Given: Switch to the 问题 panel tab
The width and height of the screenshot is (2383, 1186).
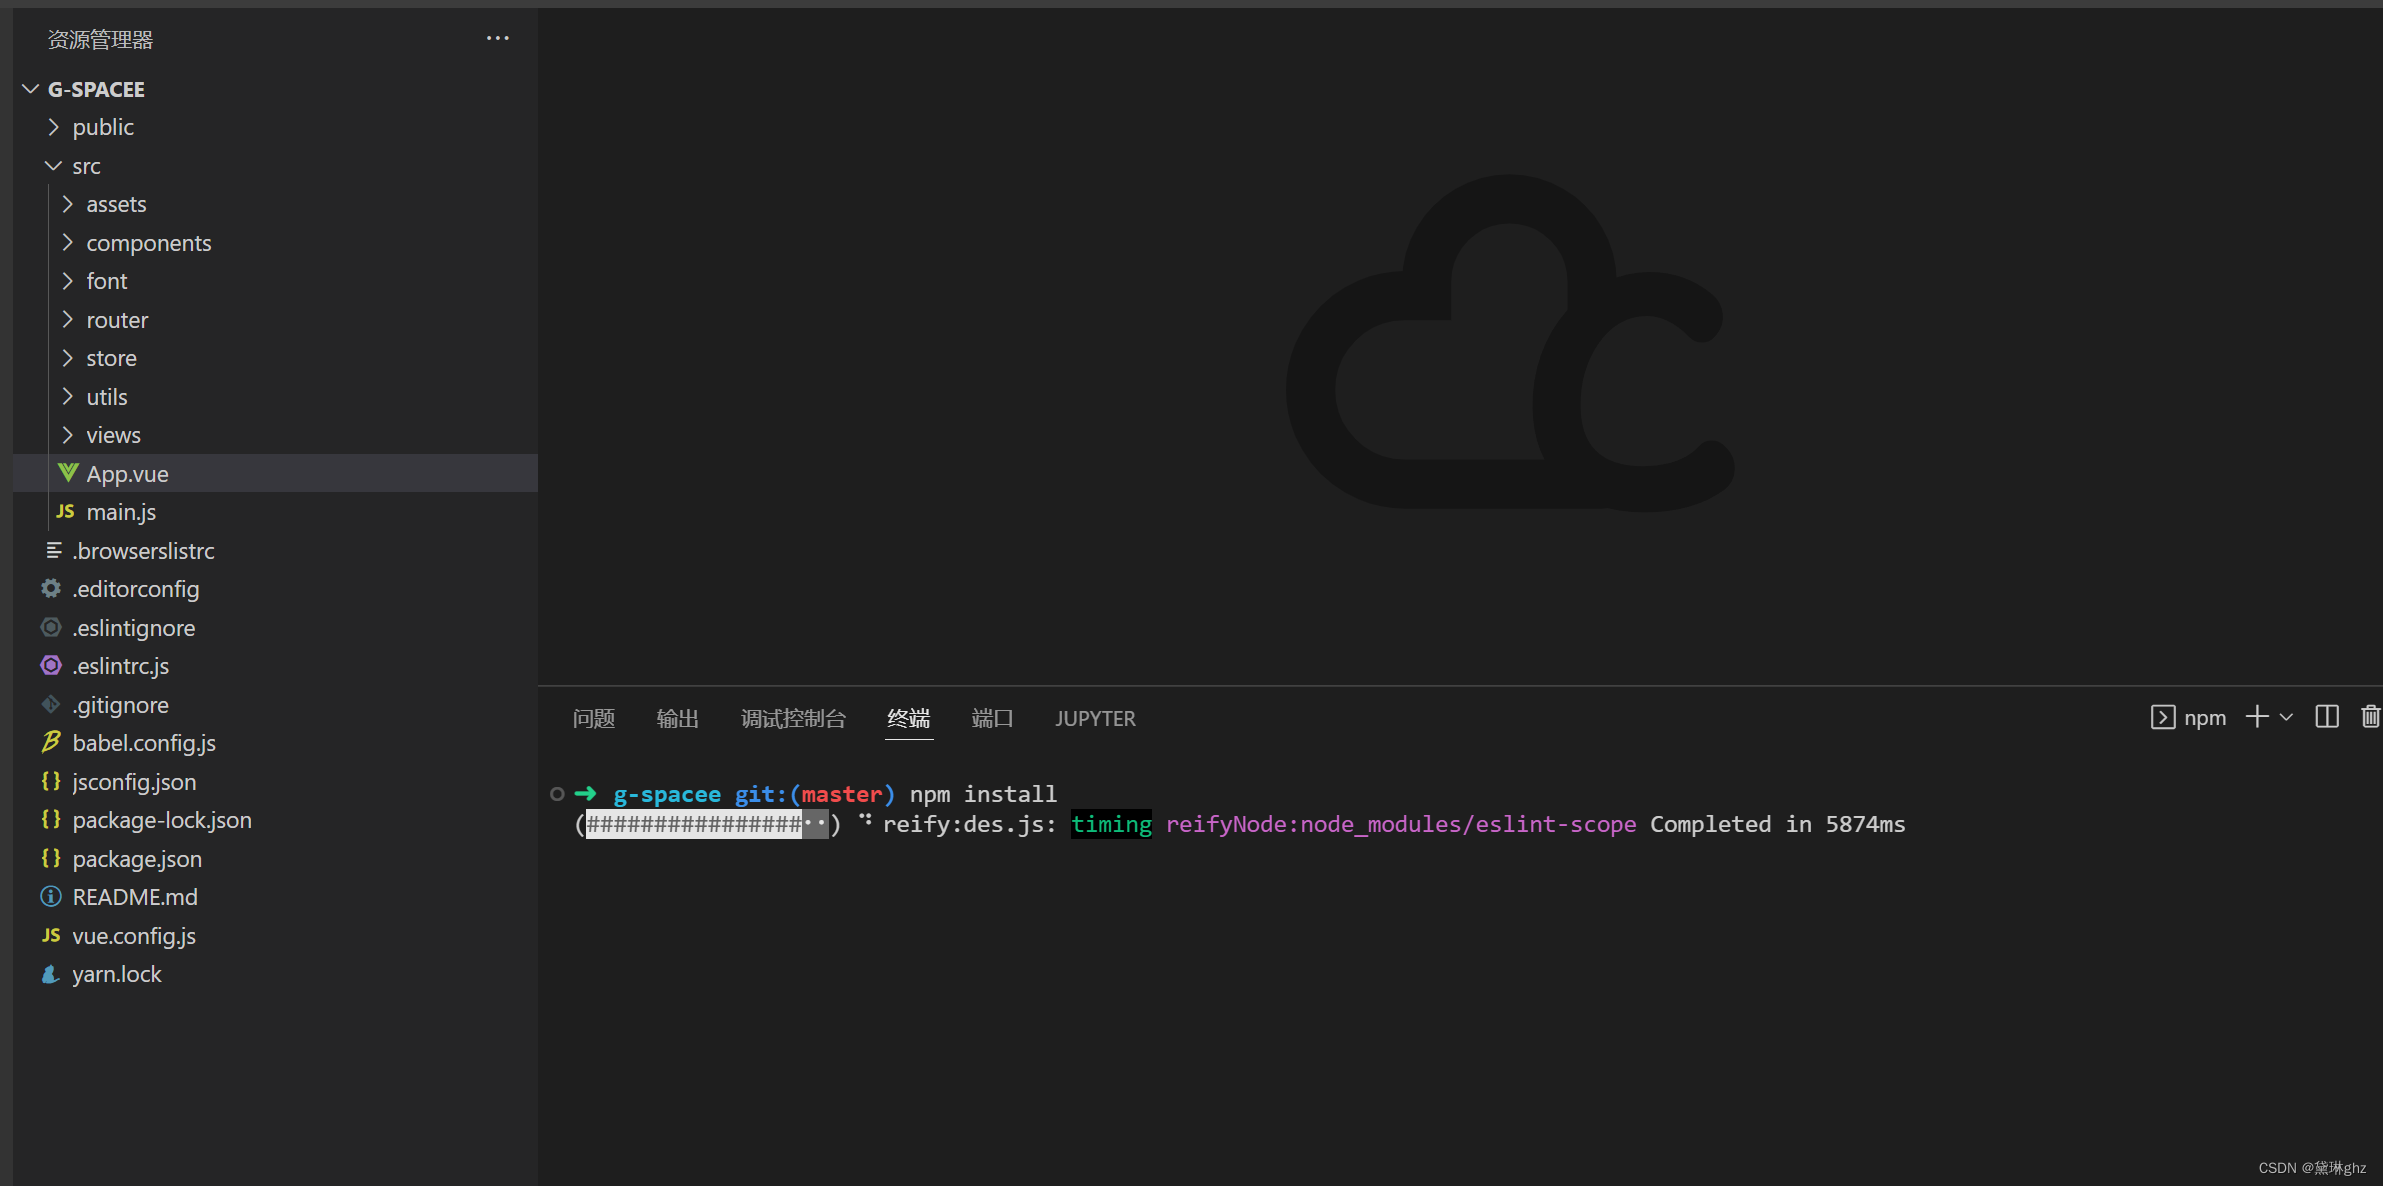Looking at the screenshot, I should (594, 718).
